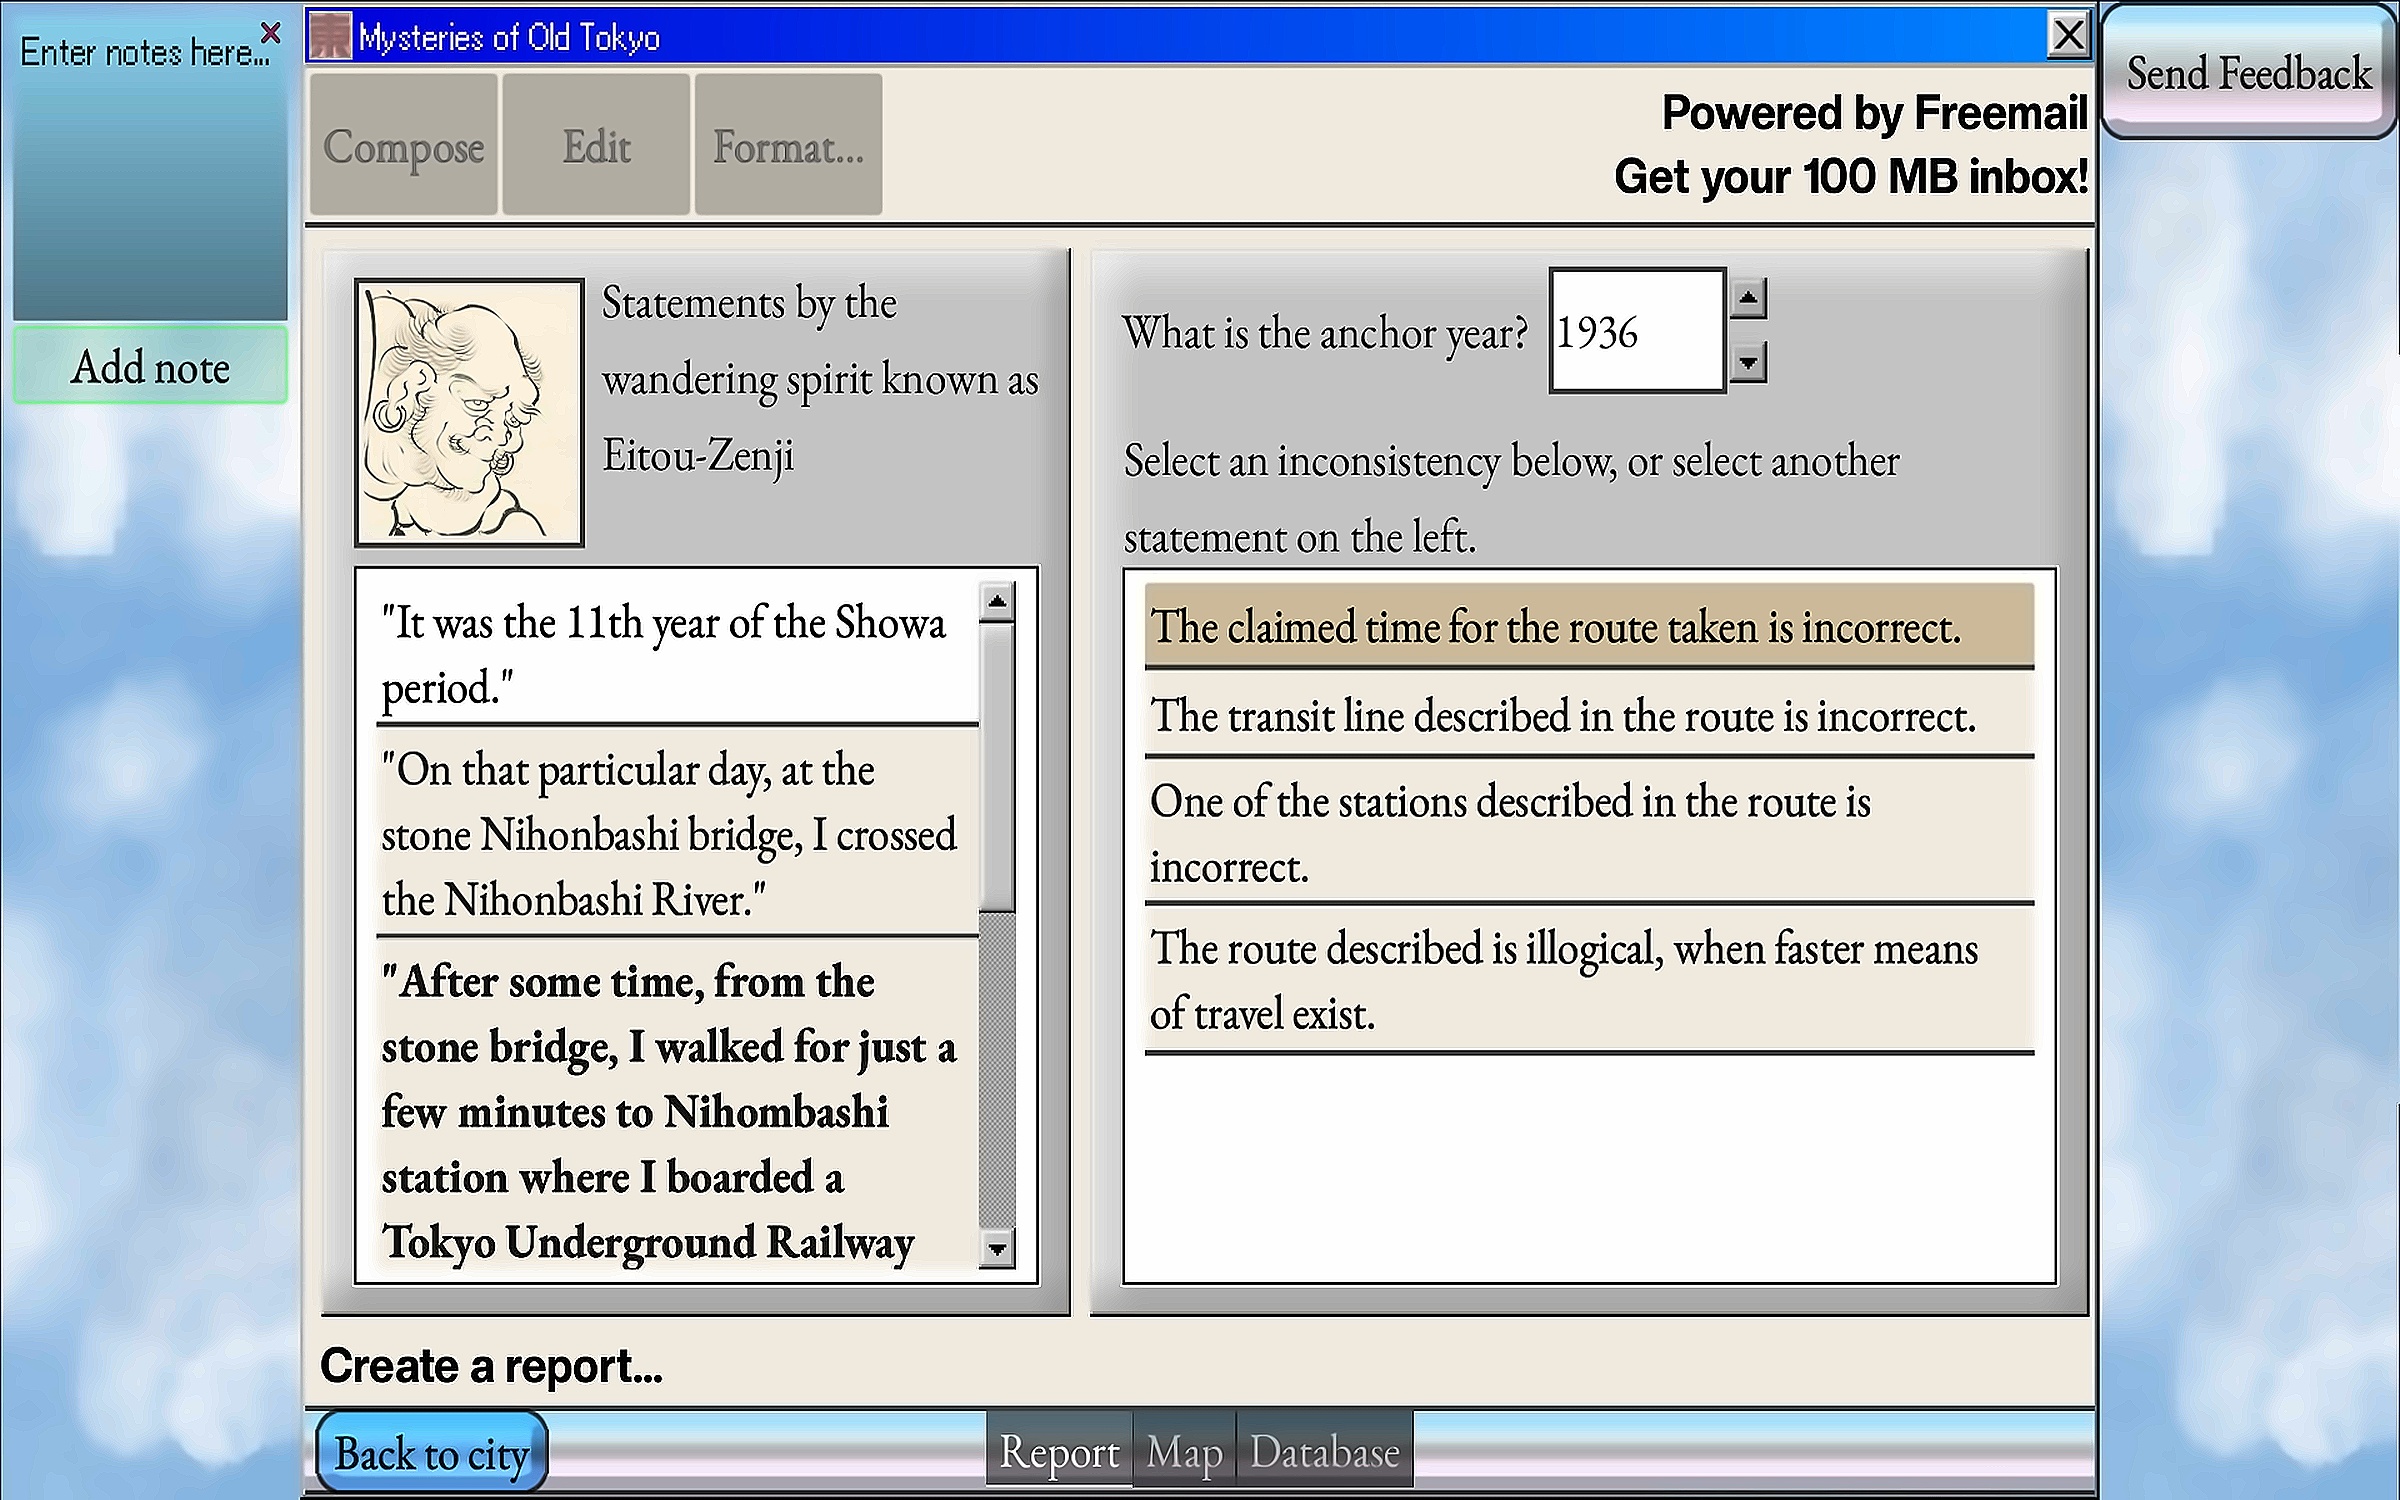This screenshot has width=2400, height=1500.
Task: Switch to the Database tab
Action: pyautogui.click(x=1324, y=1452)
